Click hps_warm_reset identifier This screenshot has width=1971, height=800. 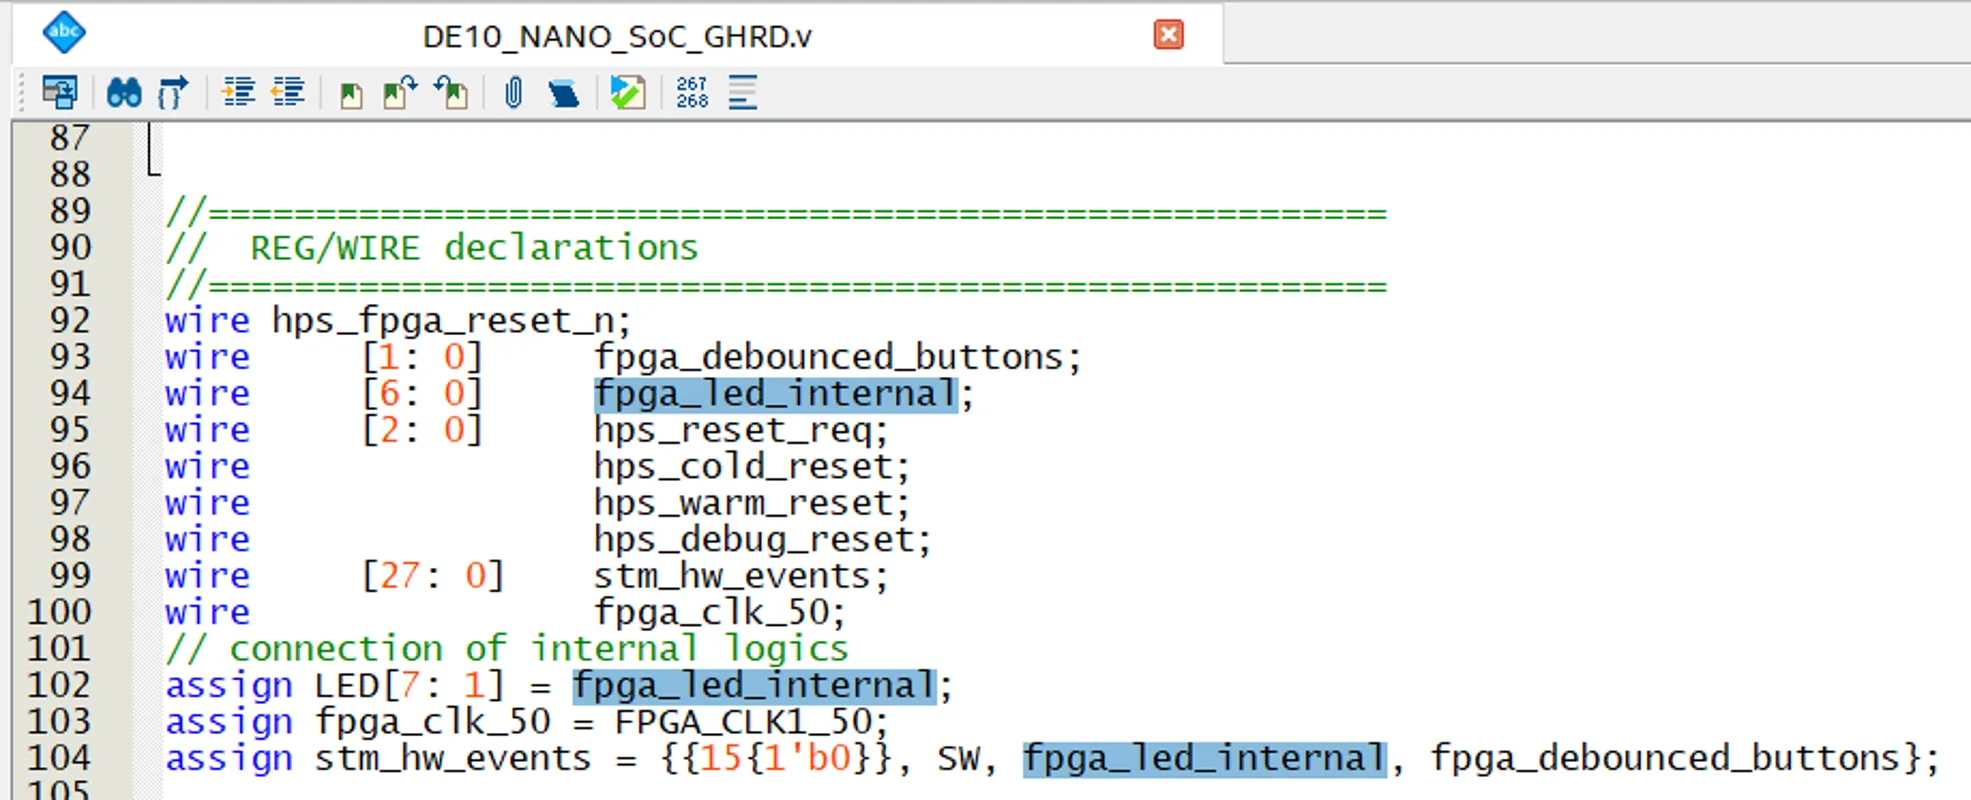click(x=742, y=503)
